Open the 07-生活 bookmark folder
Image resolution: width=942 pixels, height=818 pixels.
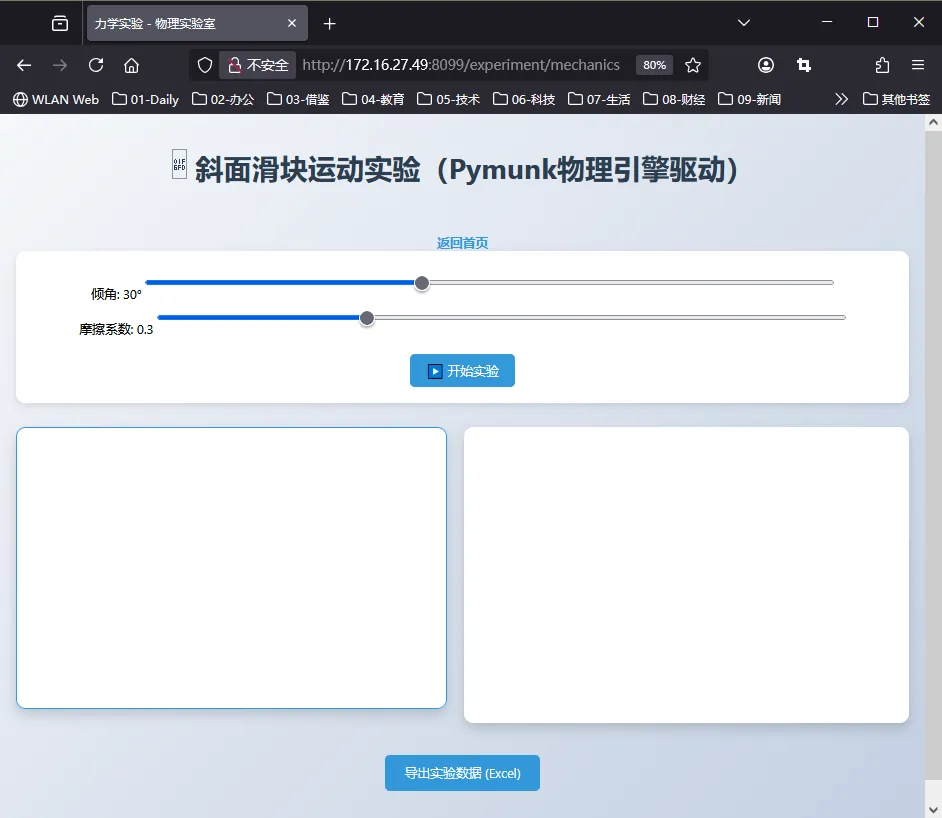click(x=599, y=99)
